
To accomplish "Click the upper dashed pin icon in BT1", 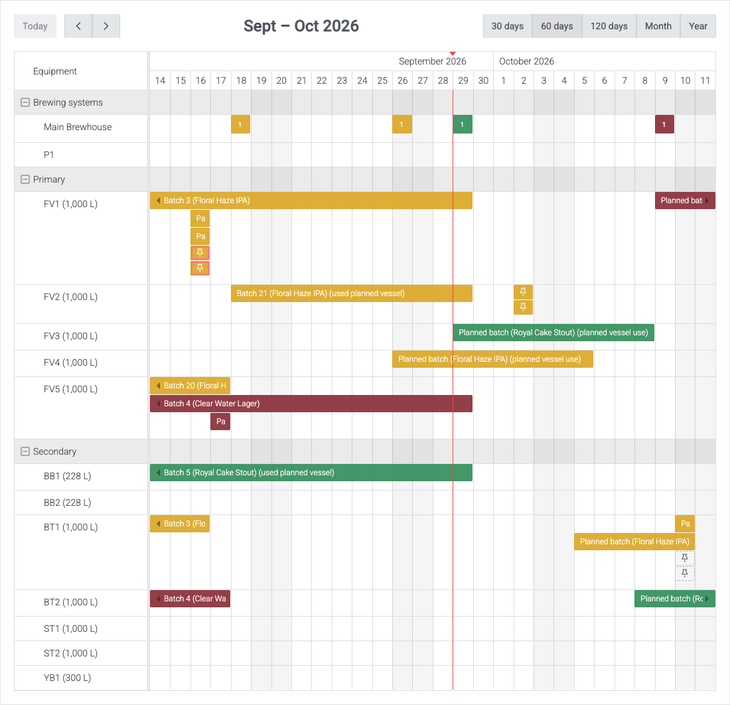I will (x=685, y=558).
